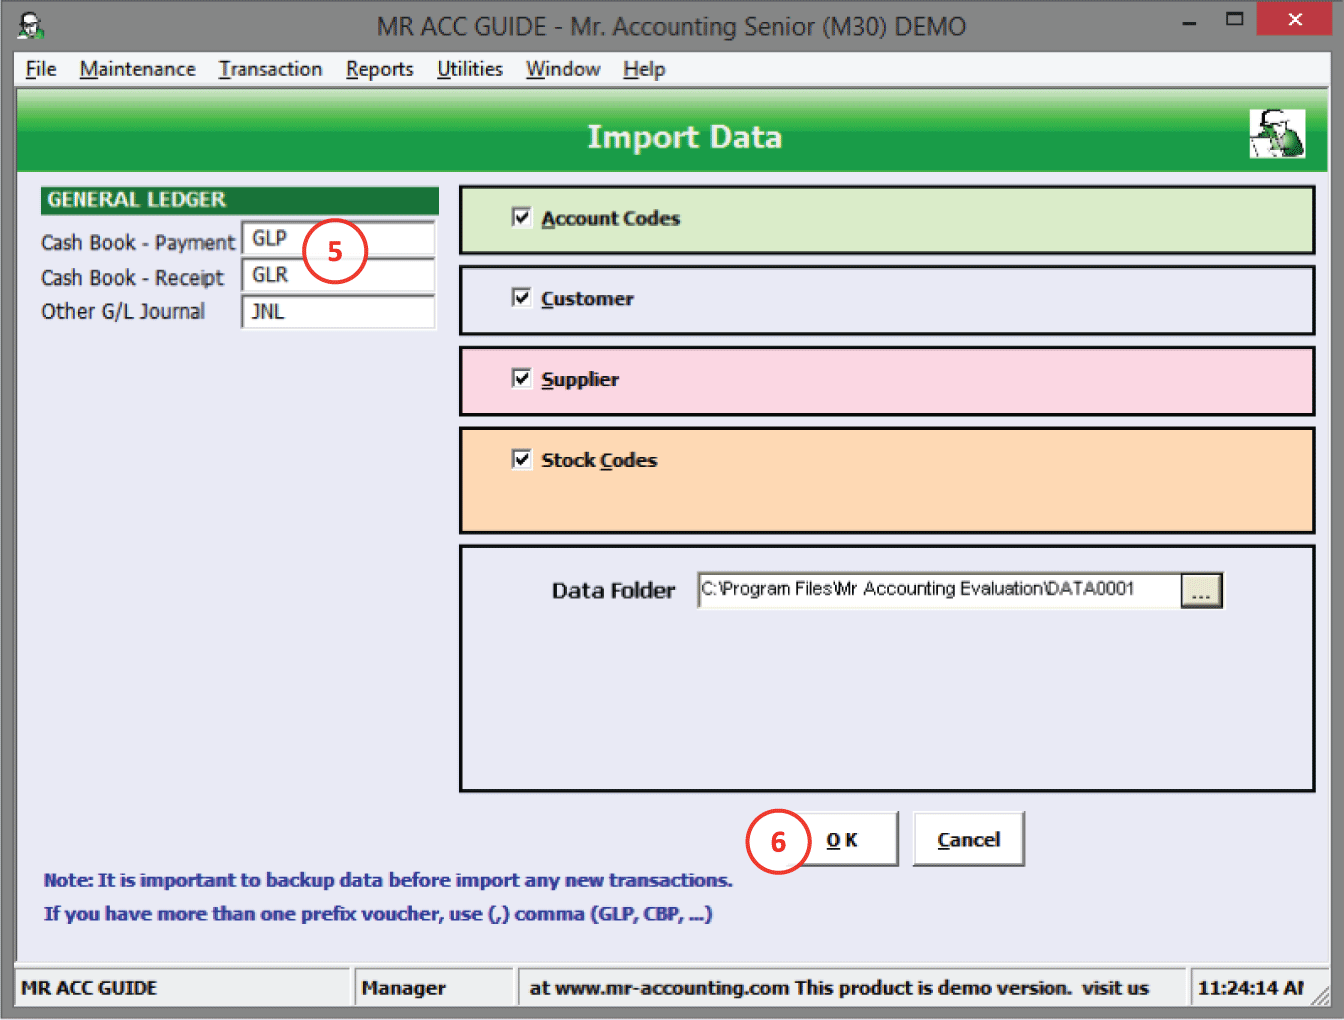Uncheck the Stock Codes checkbox

pos(521,459)
